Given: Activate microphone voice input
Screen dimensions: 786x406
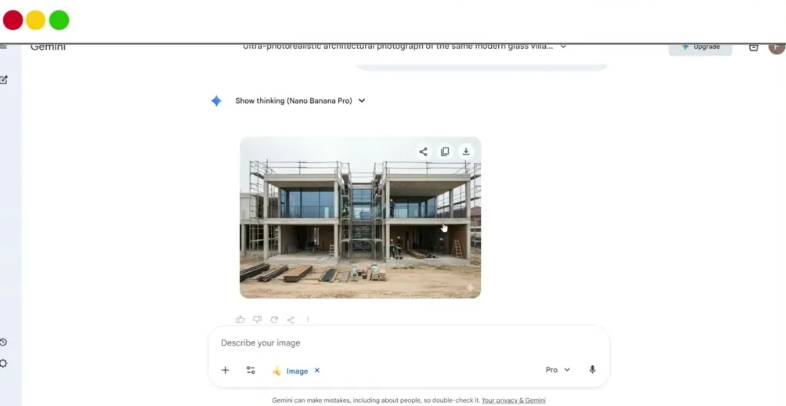Looking at the screenshot, I should (x=592, y=370).
